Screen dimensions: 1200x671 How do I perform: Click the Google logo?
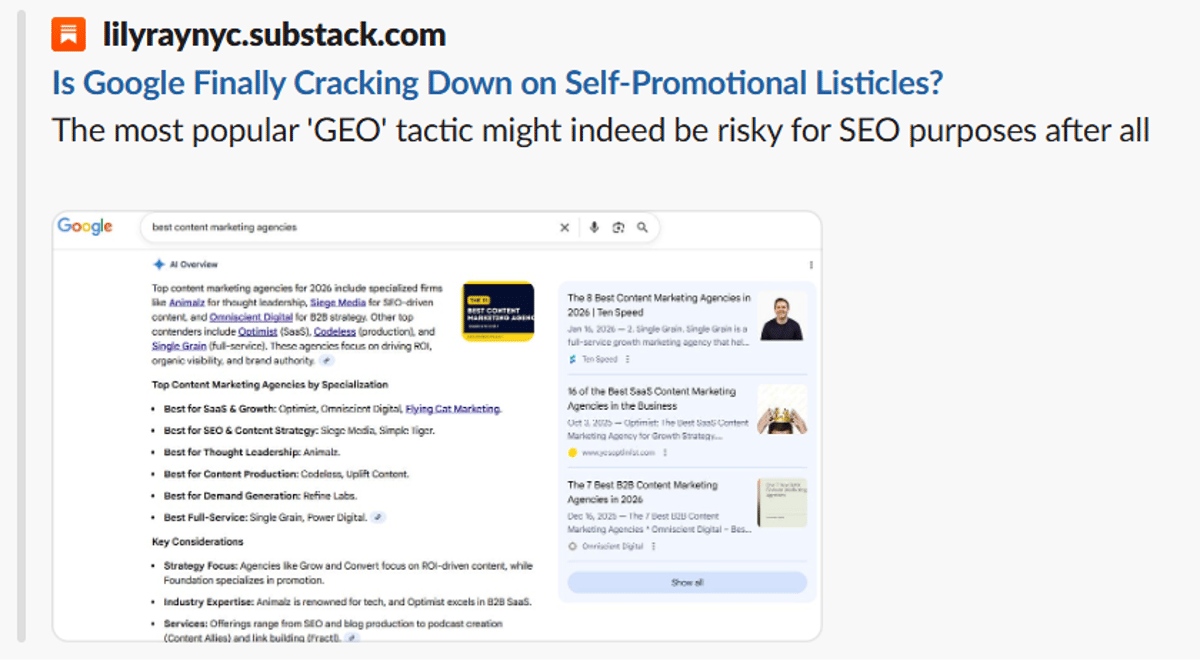(85, 227)
